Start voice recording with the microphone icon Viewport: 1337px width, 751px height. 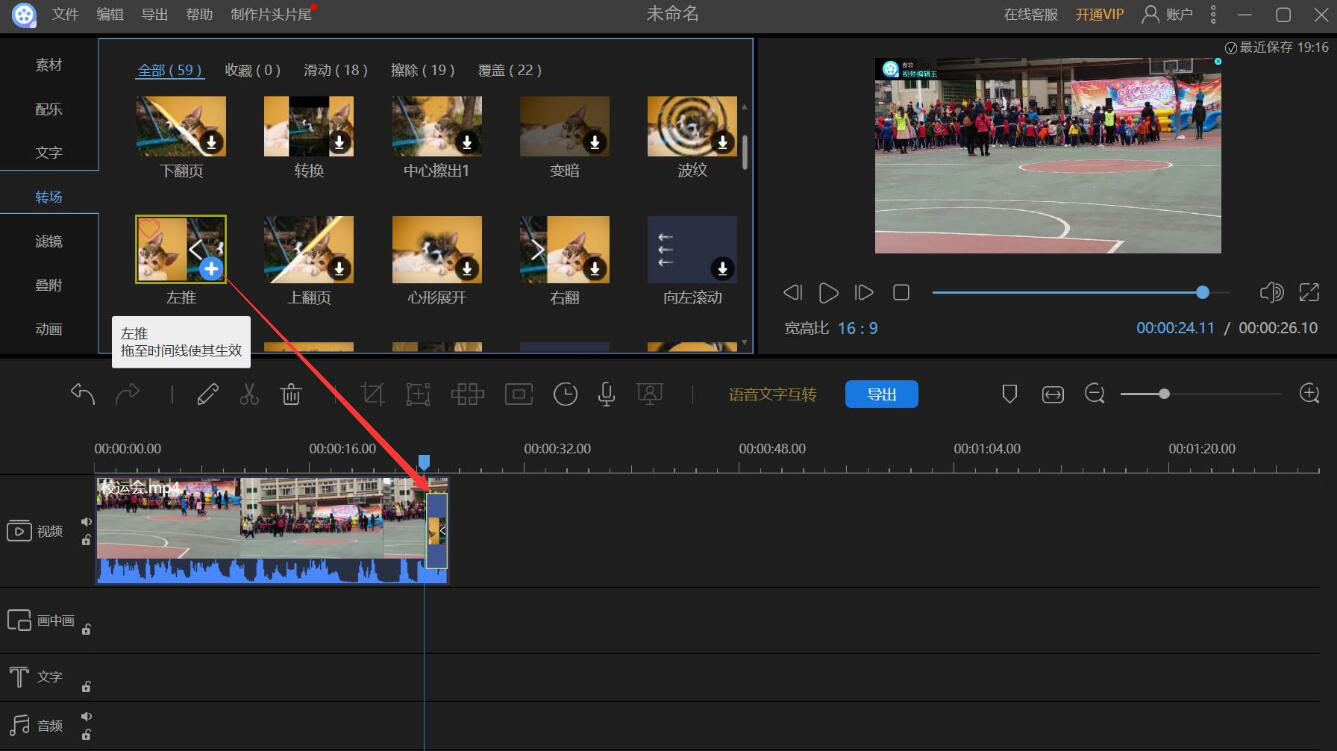[x=606, y=394]
